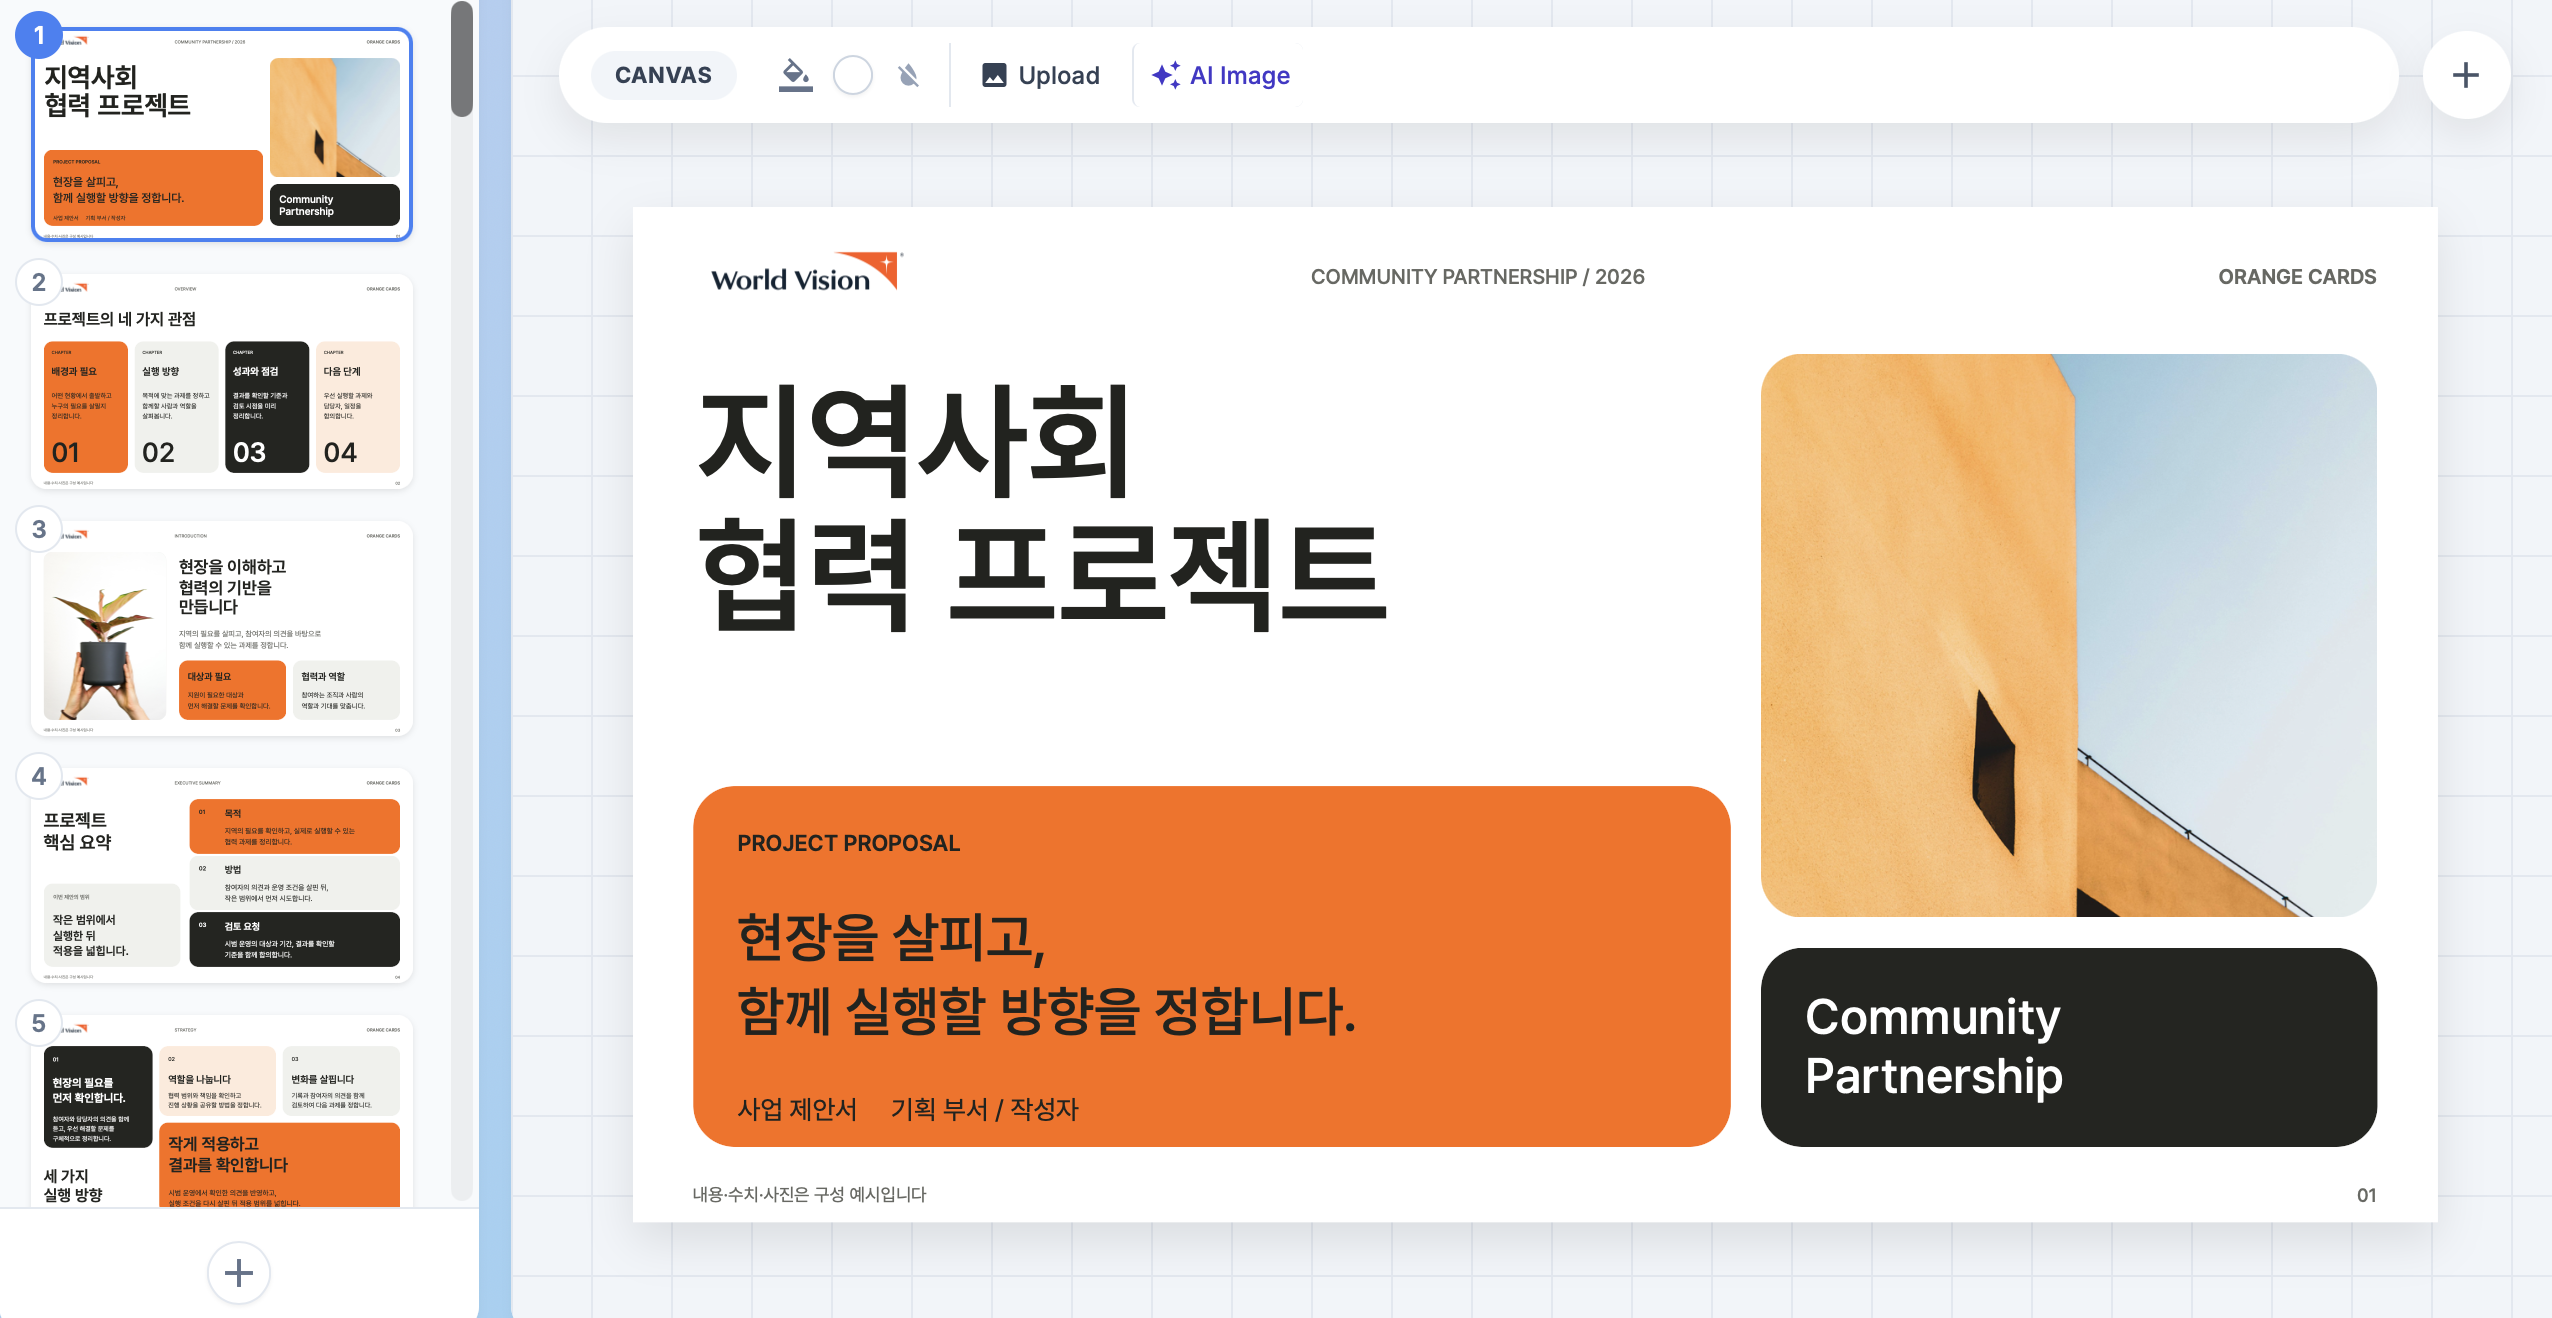The image size is (2552, 1318).
Task: Select the footer note 내용·수치·사진은 구성 예시입니다
Action: click(x=809, y=1195)
